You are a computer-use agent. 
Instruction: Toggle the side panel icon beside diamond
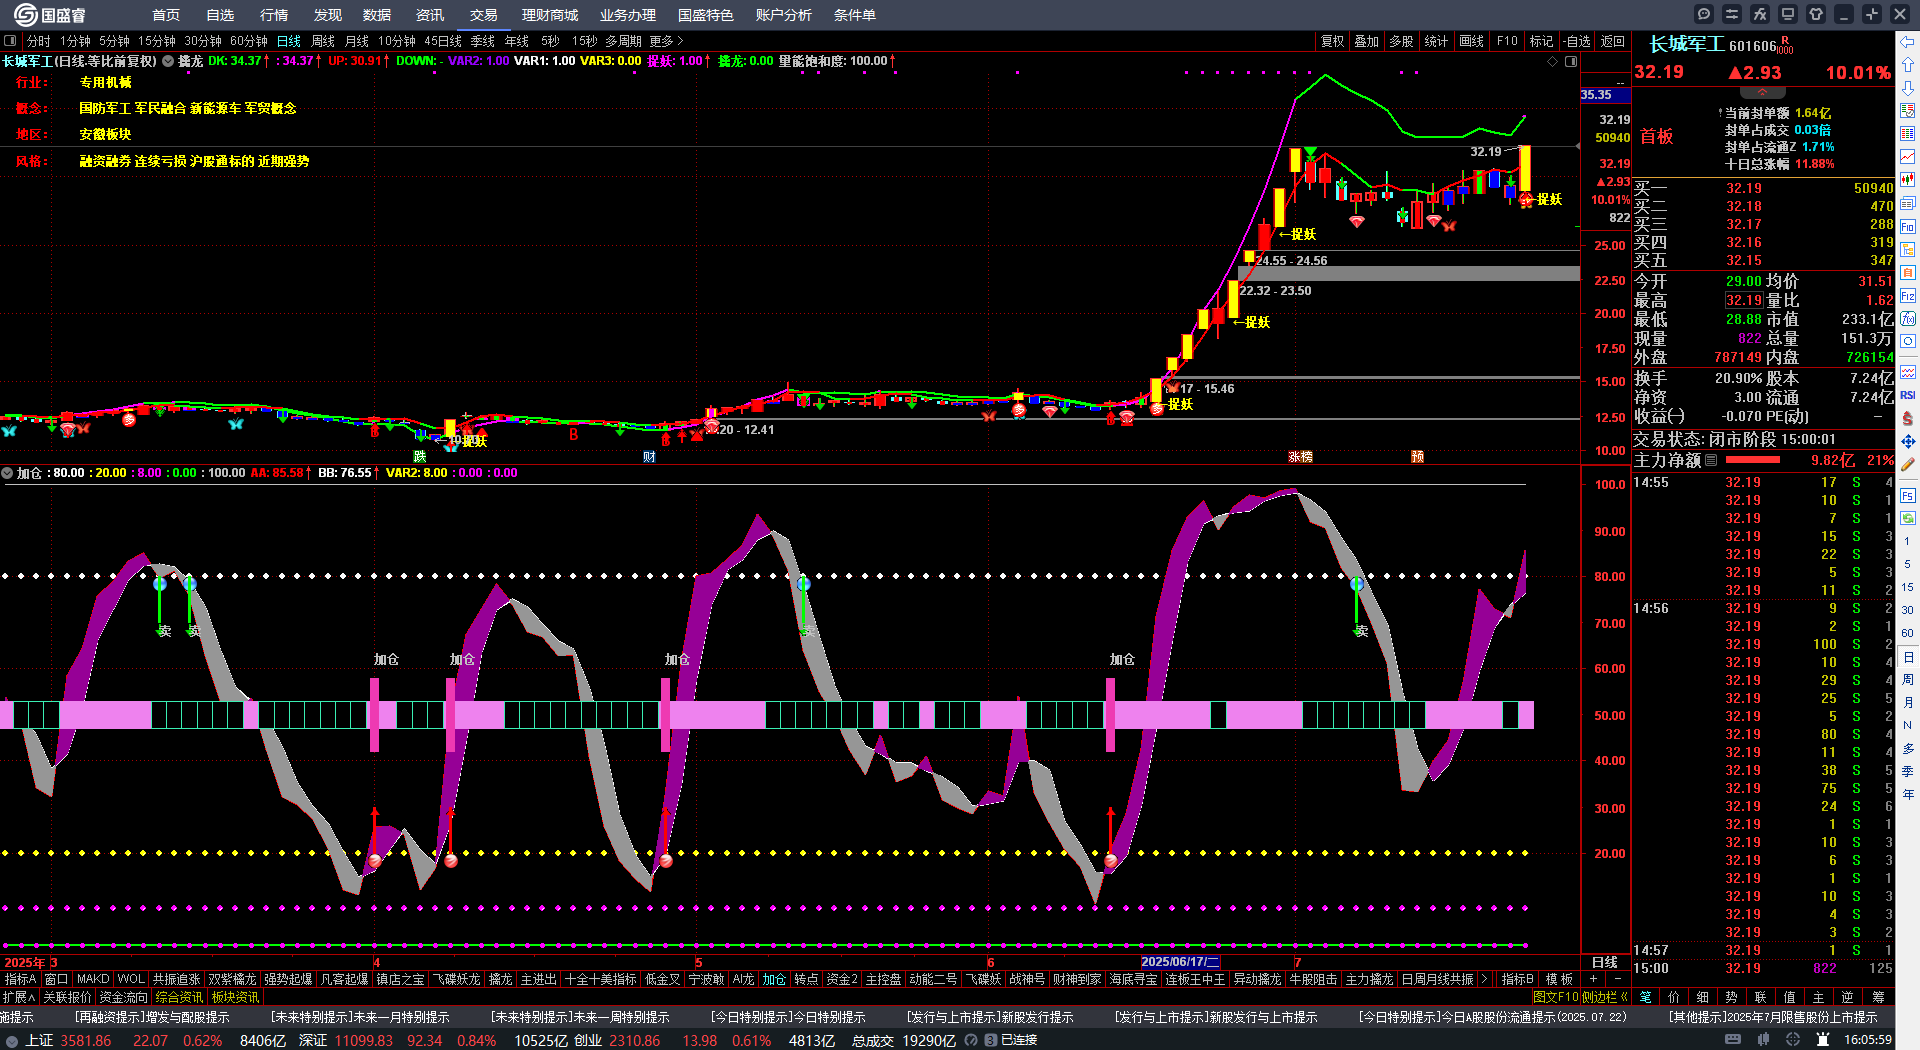pyautogui.click(x=1571, y=61)
